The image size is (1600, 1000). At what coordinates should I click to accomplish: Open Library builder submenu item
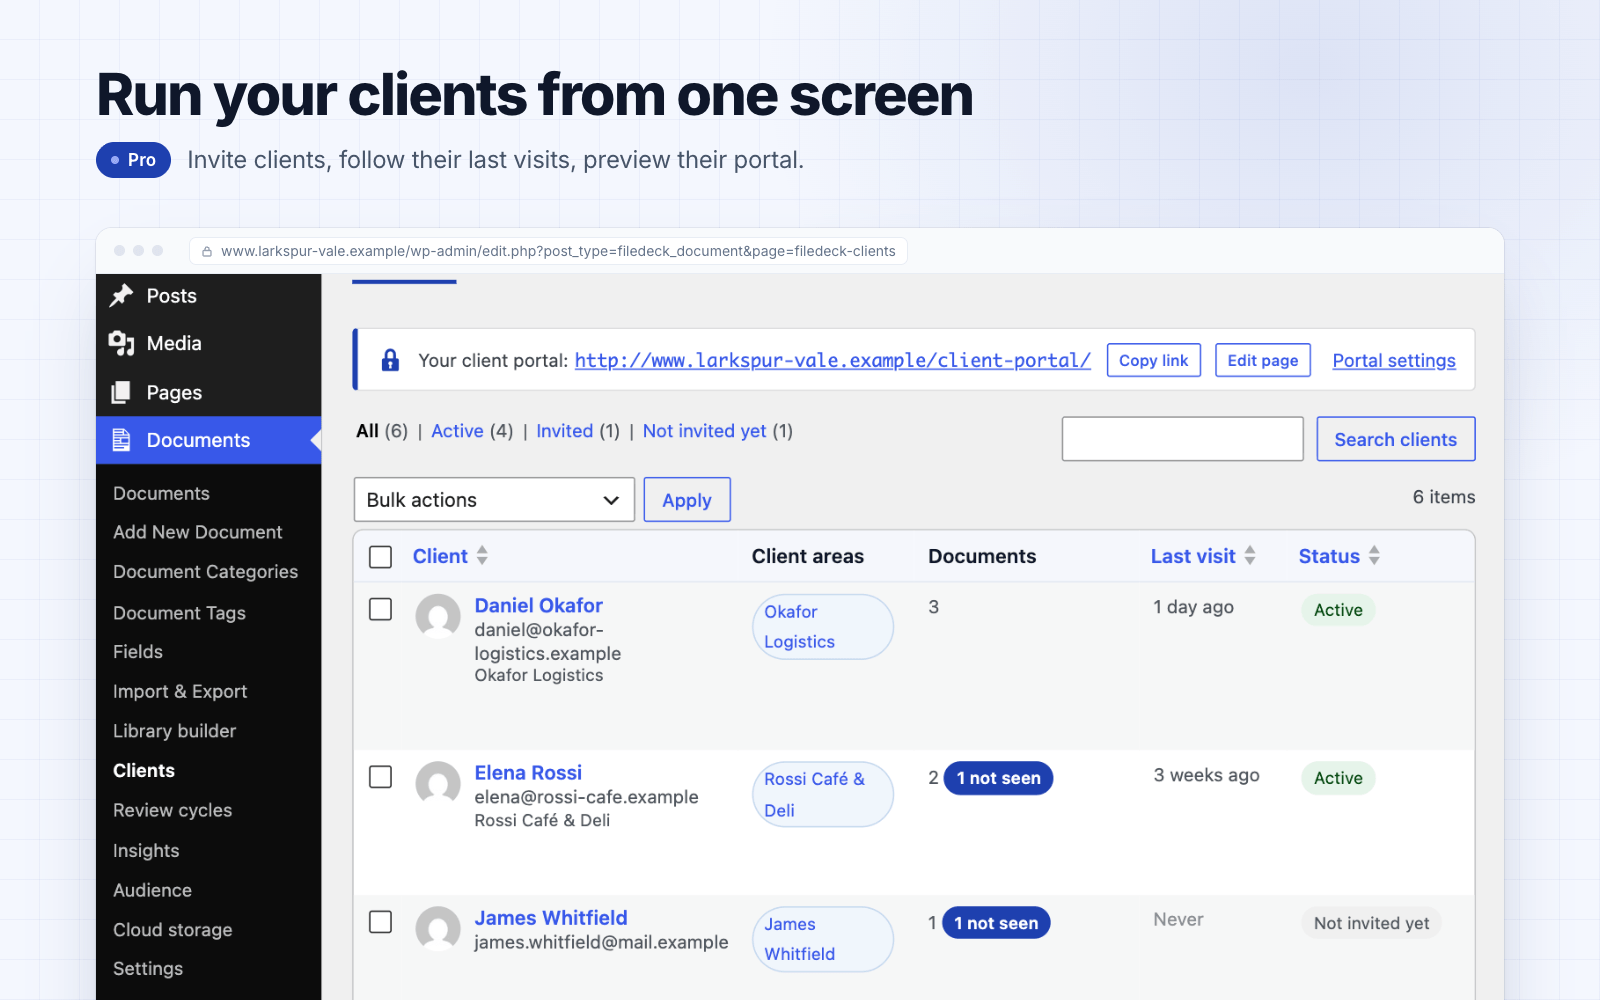[175, 731]
